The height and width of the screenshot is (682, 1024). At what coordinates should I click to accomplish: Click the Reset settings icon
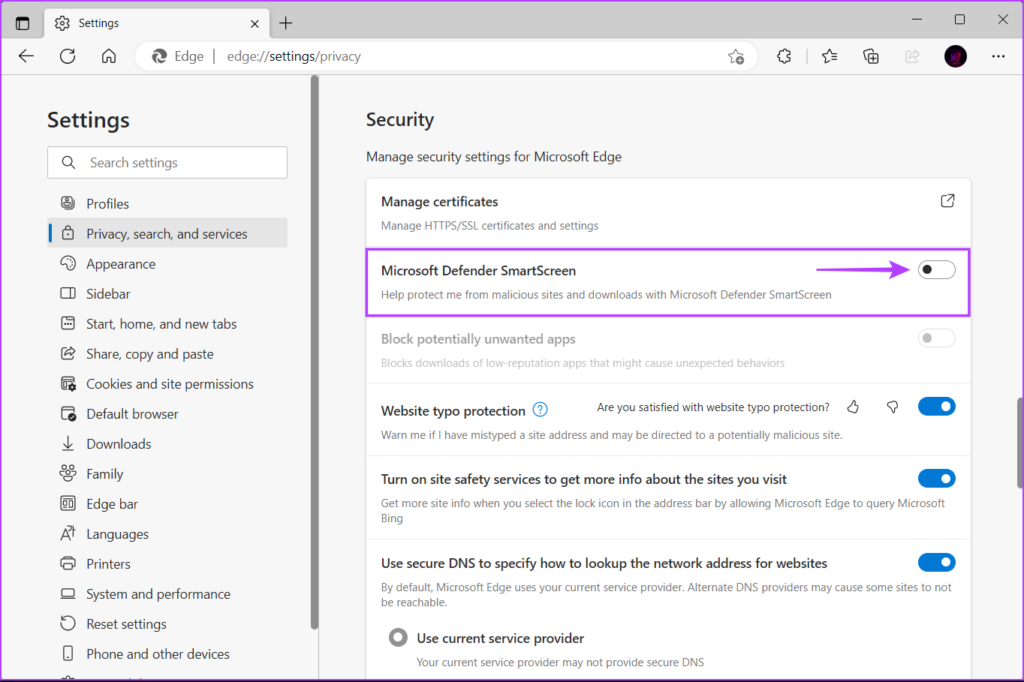tap(68, 623)
